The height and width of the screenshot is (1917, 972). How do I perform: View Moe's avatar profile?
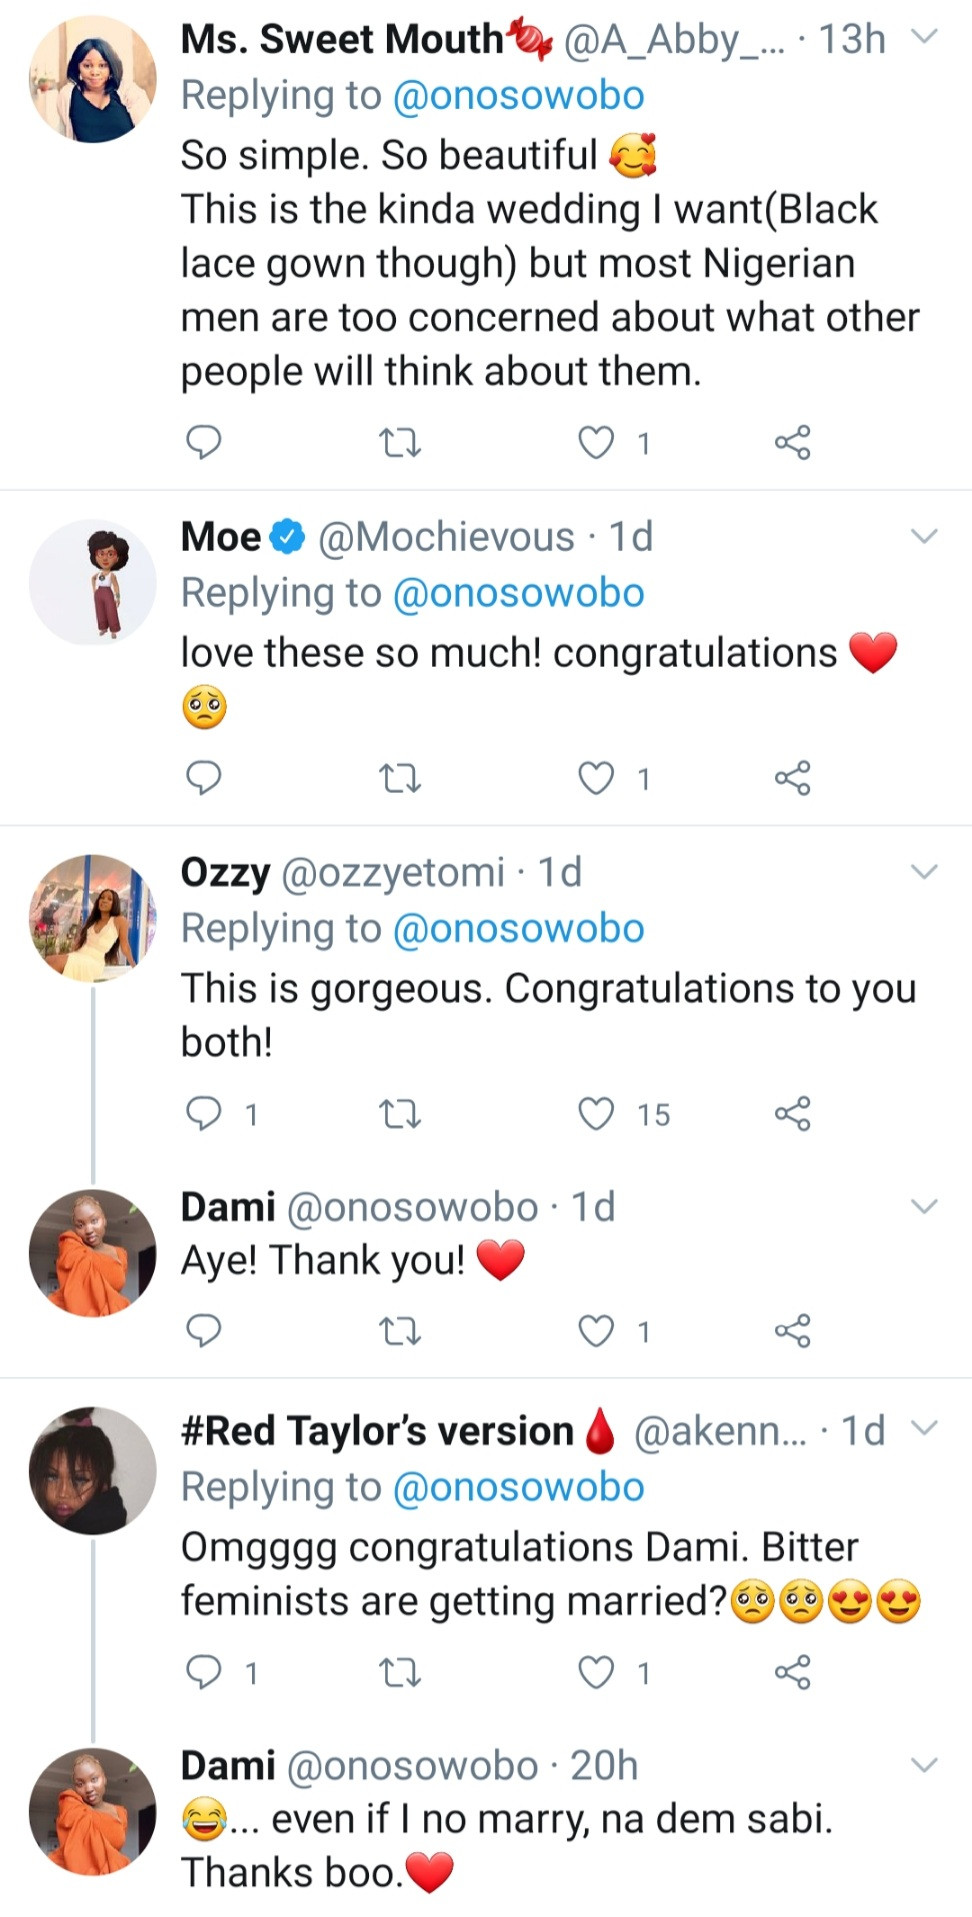coord(93,582)
